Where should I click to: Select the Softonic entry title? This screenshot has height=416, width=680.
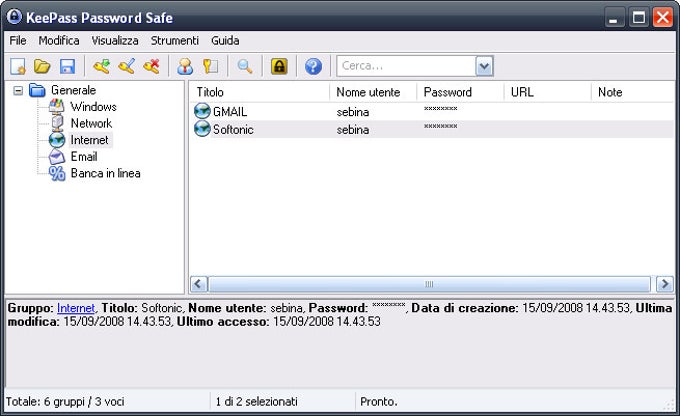coord(233,129)
